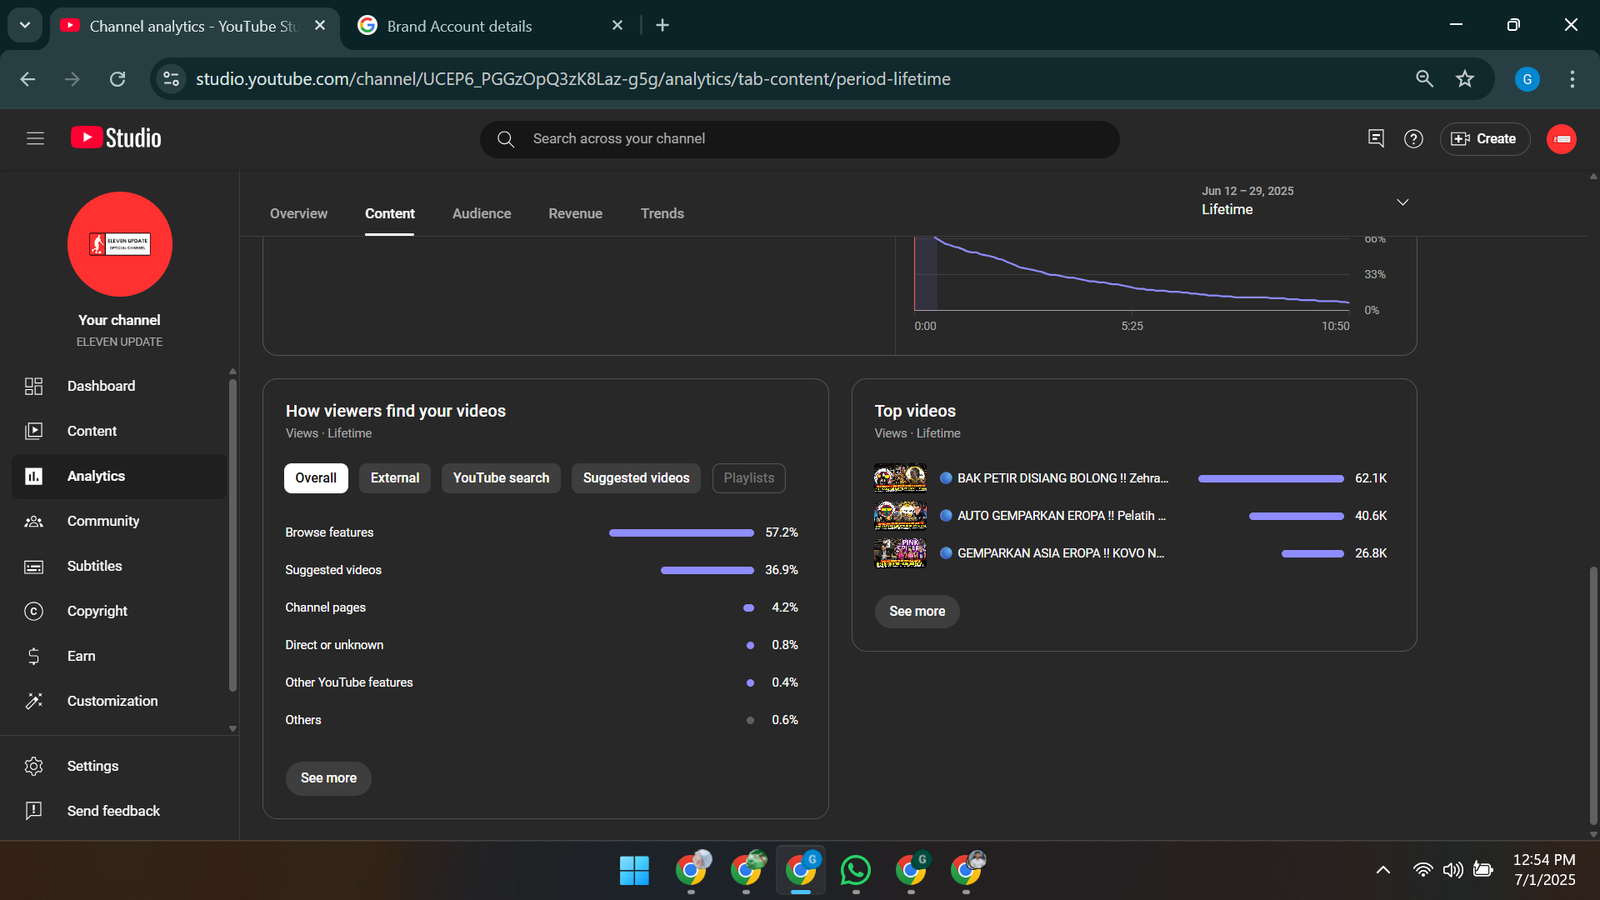
Task: Open the Dashboard sidebar icon
Action: pos(34,386)
